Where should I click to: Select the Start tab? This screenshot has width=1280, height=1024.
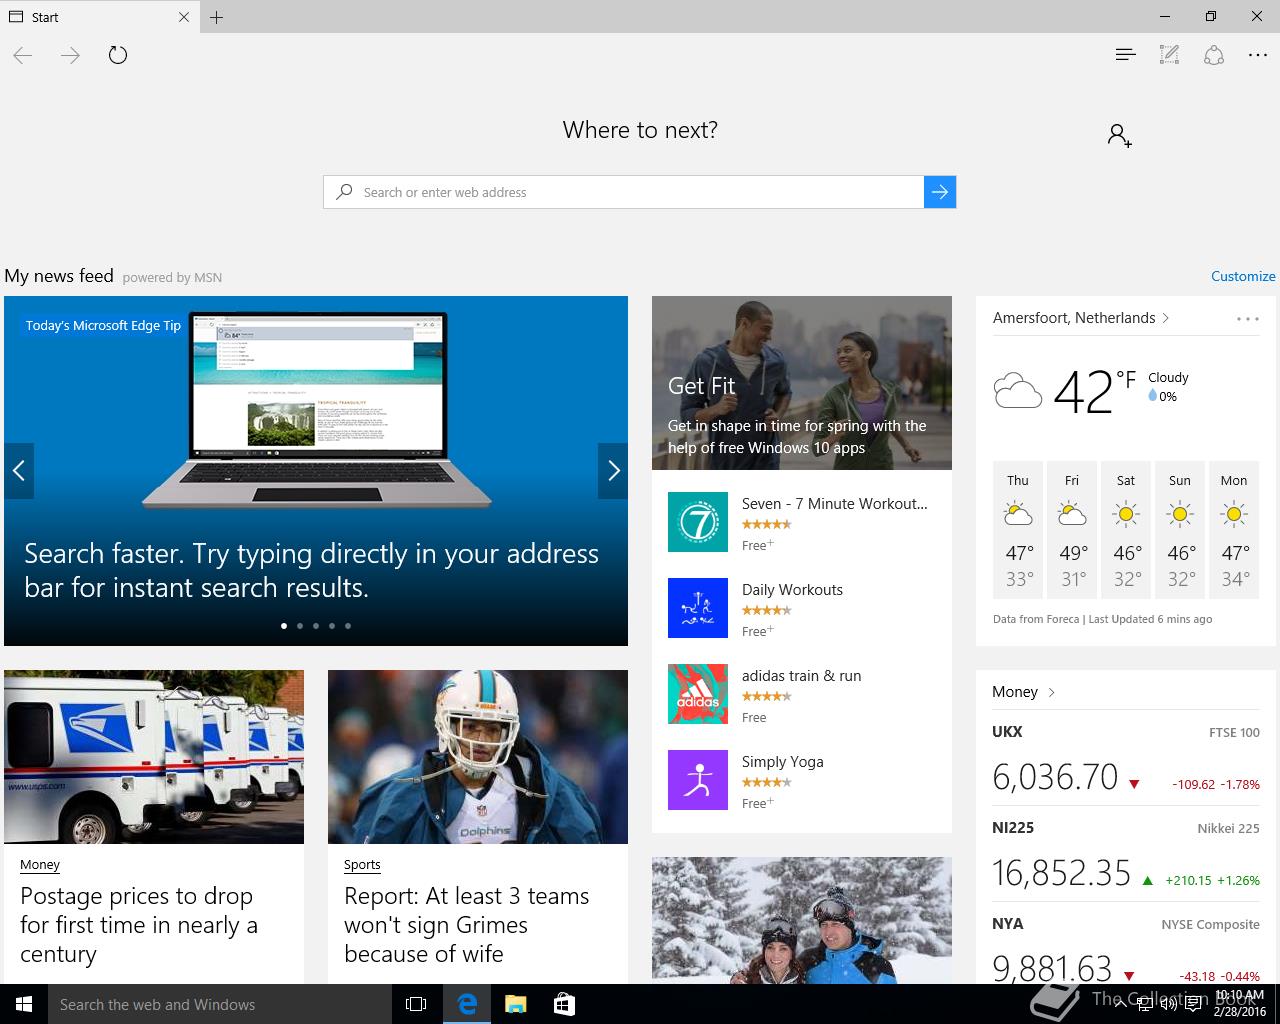point(100,17)
